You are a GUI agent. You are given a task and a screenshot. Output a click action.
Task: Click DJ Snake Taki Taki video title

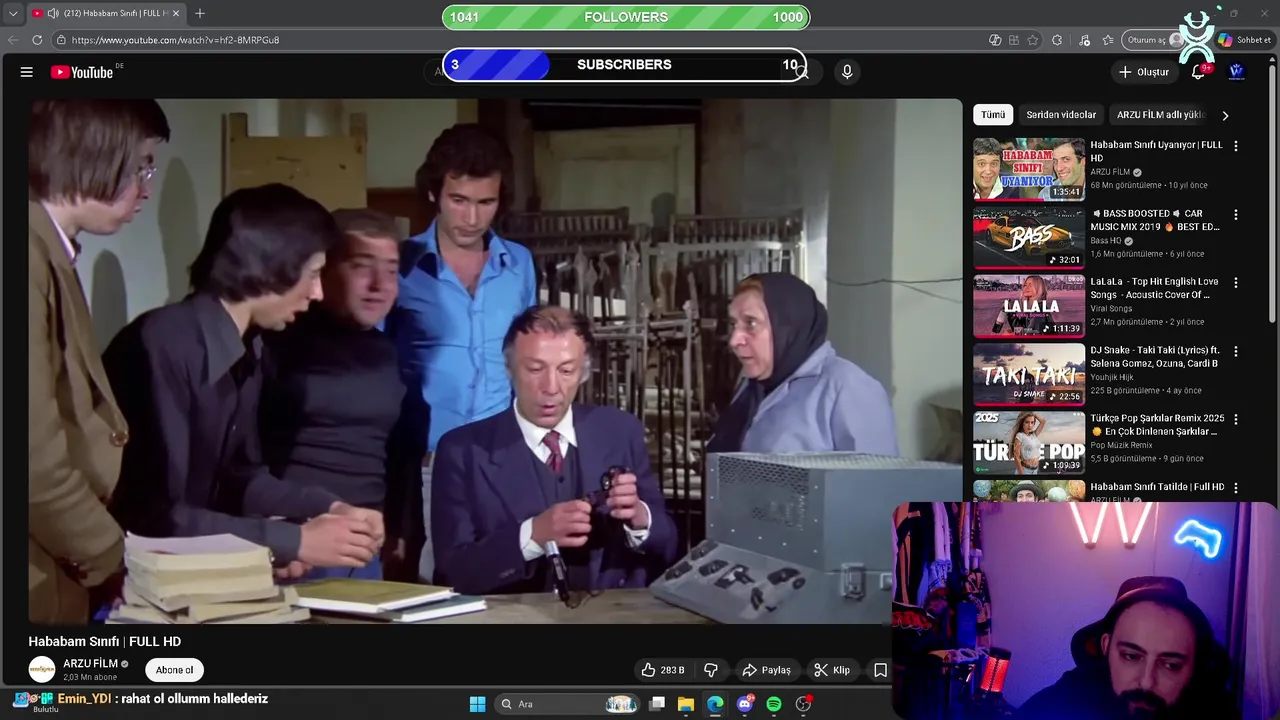[x=1155, y=357]
